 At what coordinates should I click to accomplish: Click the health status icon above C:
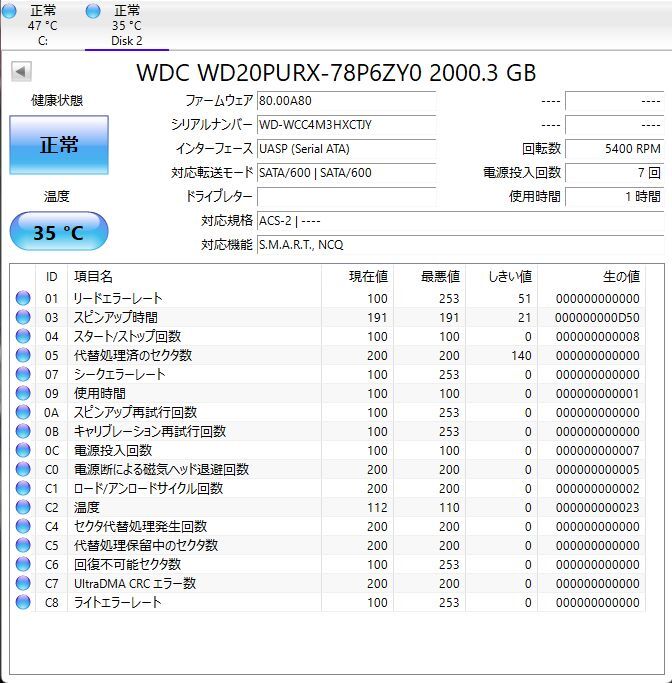9,11
